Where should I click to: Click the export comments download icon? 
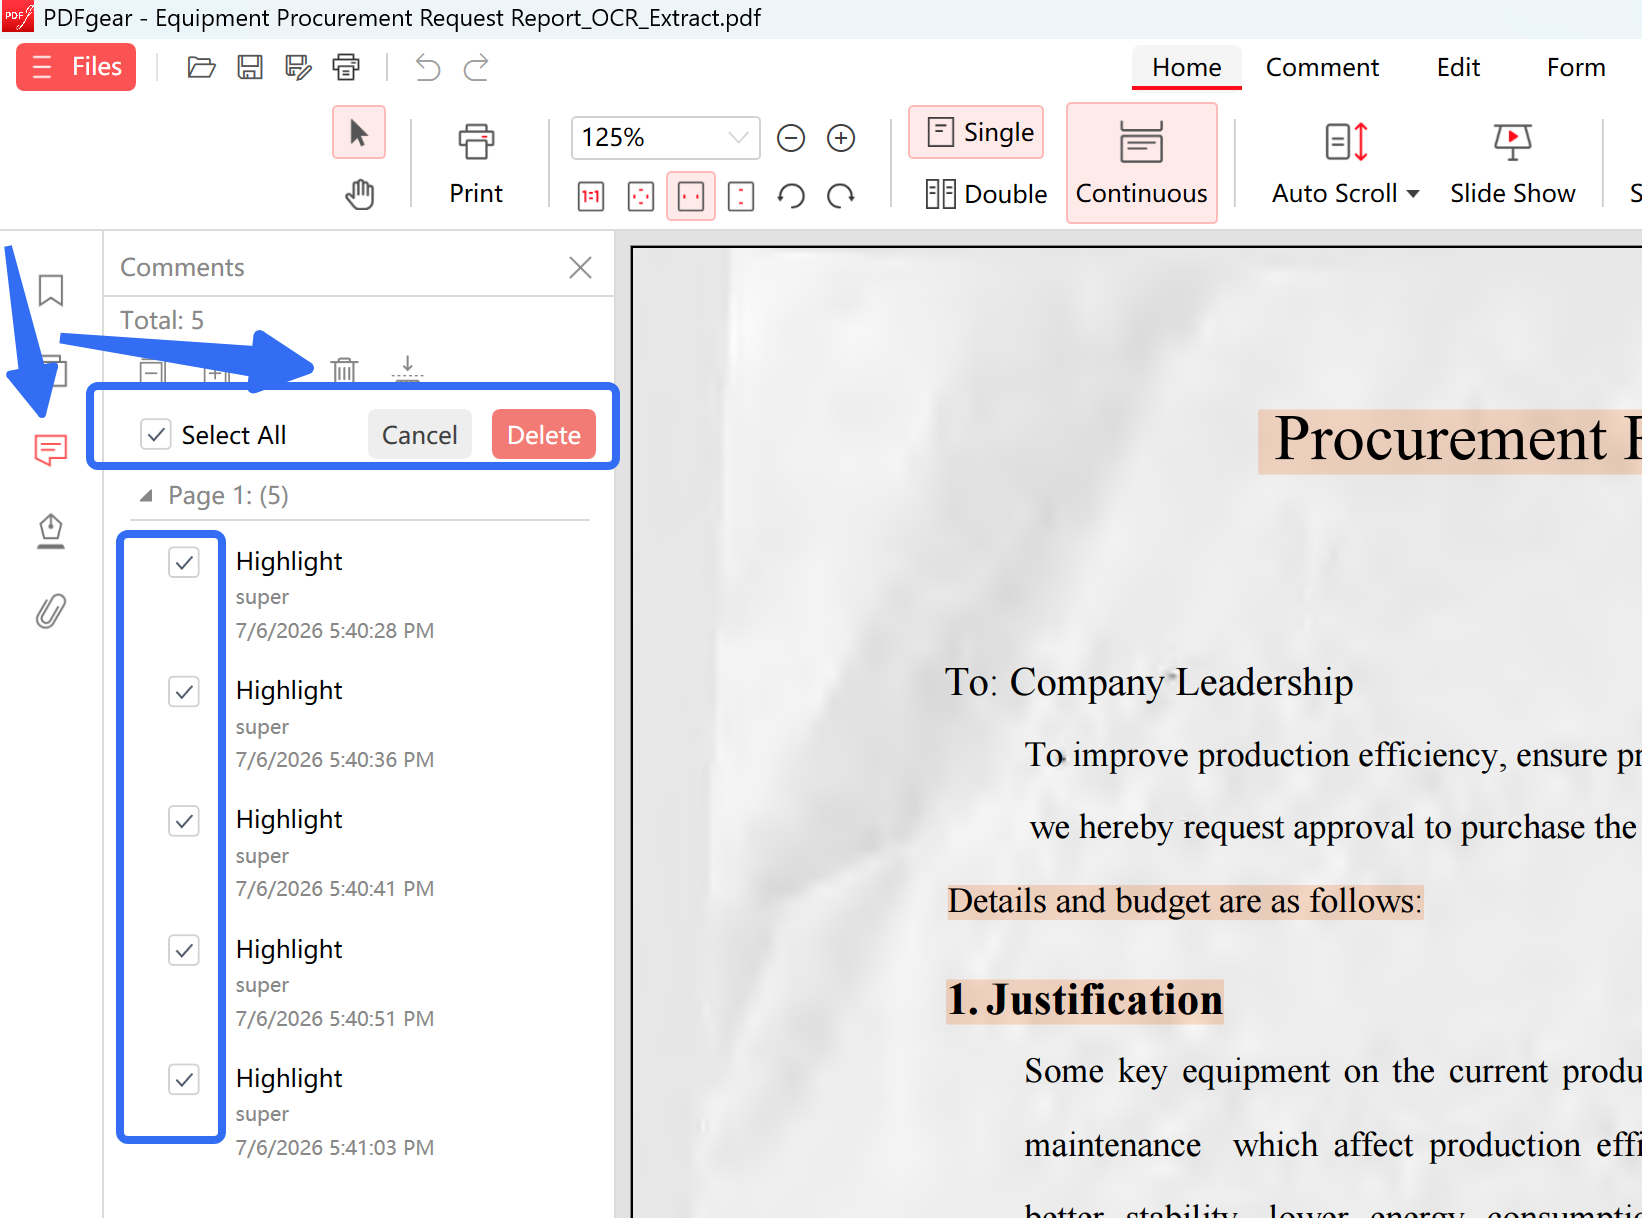pyautogui.click(x=407, y=369)
